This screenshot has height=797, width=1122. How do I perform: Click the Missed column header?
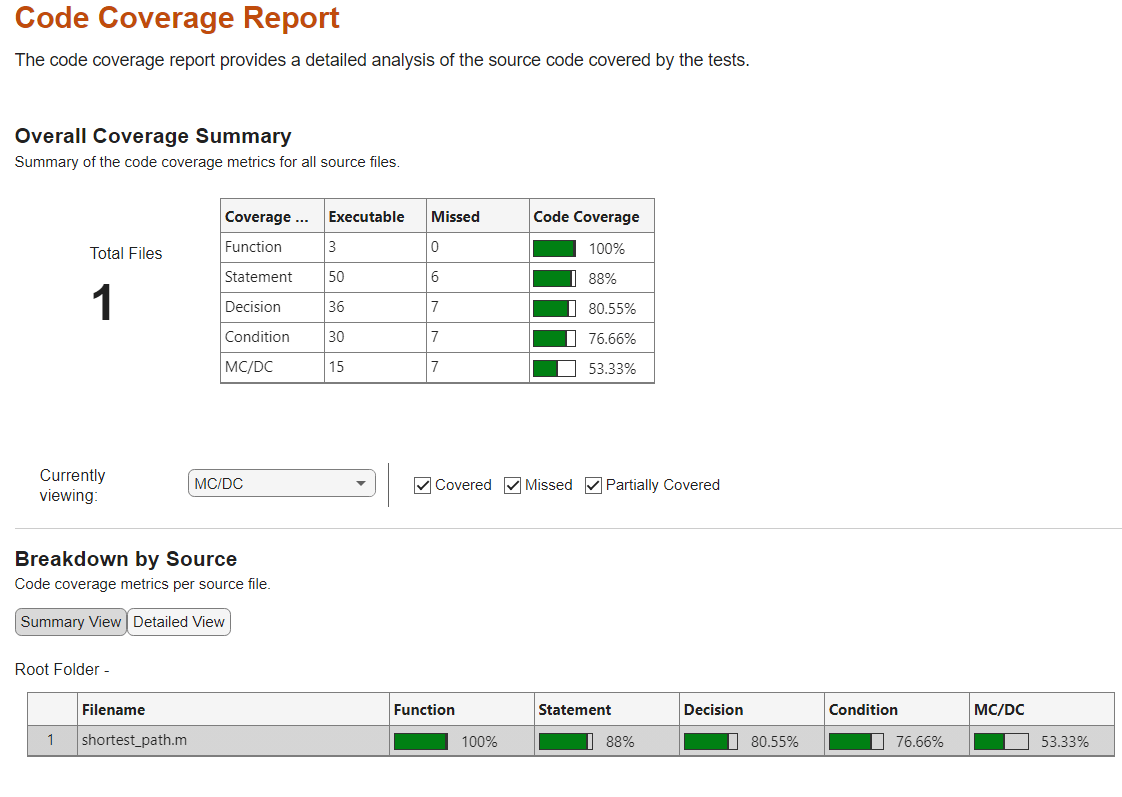click(x=456, y=217)
